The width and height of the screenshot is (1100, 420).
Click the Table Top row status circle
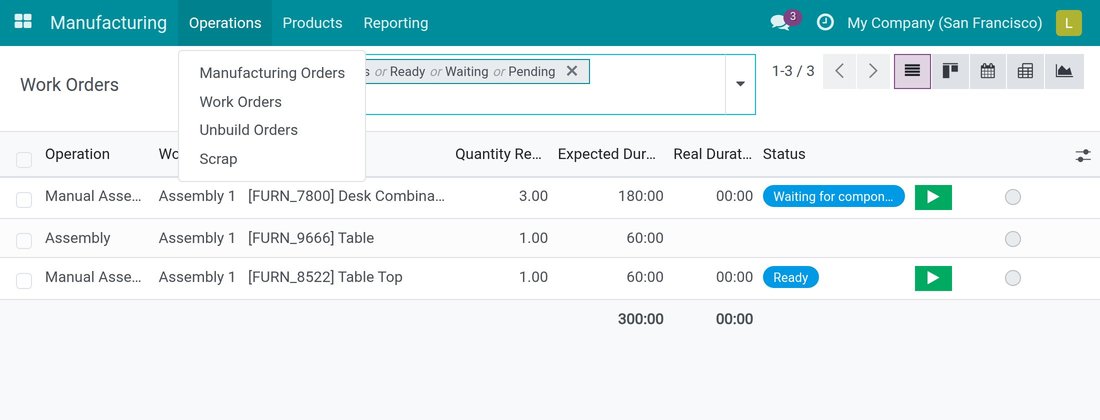point(1012,278)
